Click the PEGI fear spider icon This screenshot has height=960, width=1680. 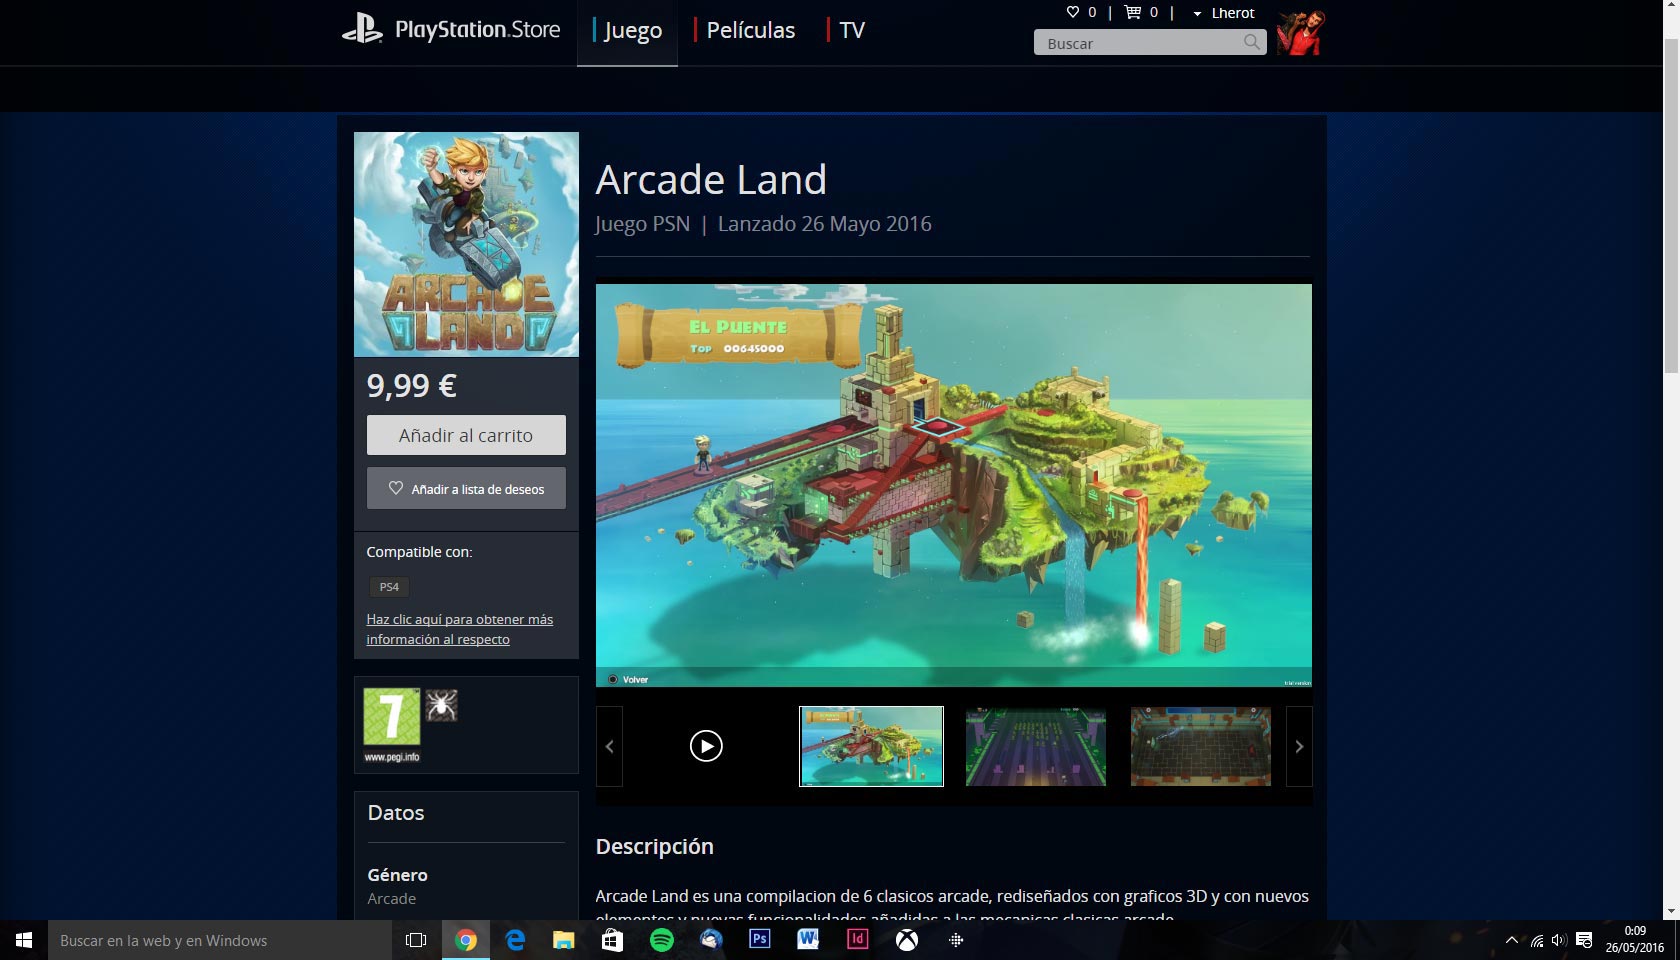[x=441, y=705]
